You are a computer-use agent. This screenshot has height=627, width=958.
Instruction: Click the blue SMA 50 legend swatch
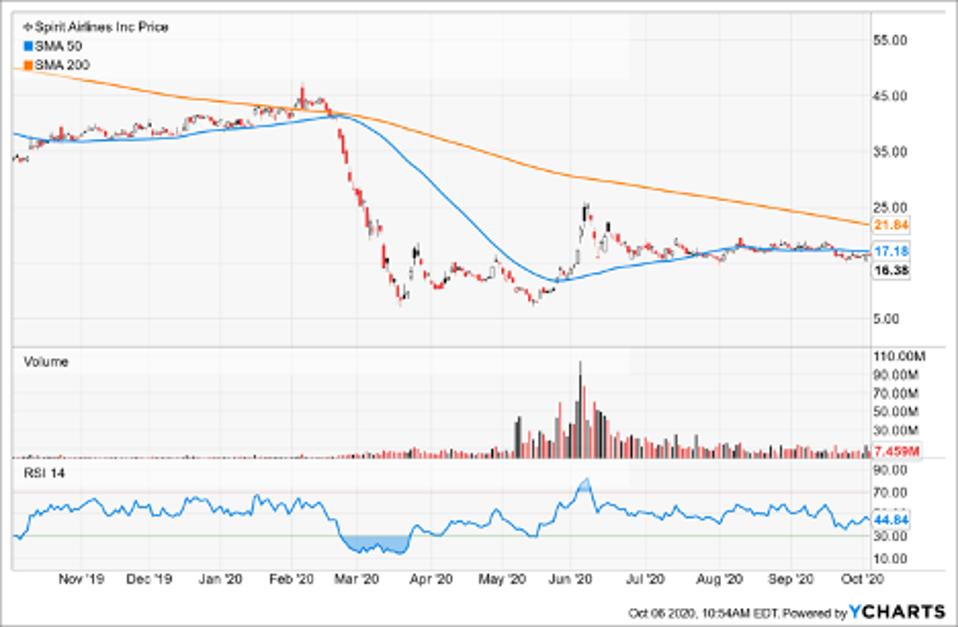point(28,46)
